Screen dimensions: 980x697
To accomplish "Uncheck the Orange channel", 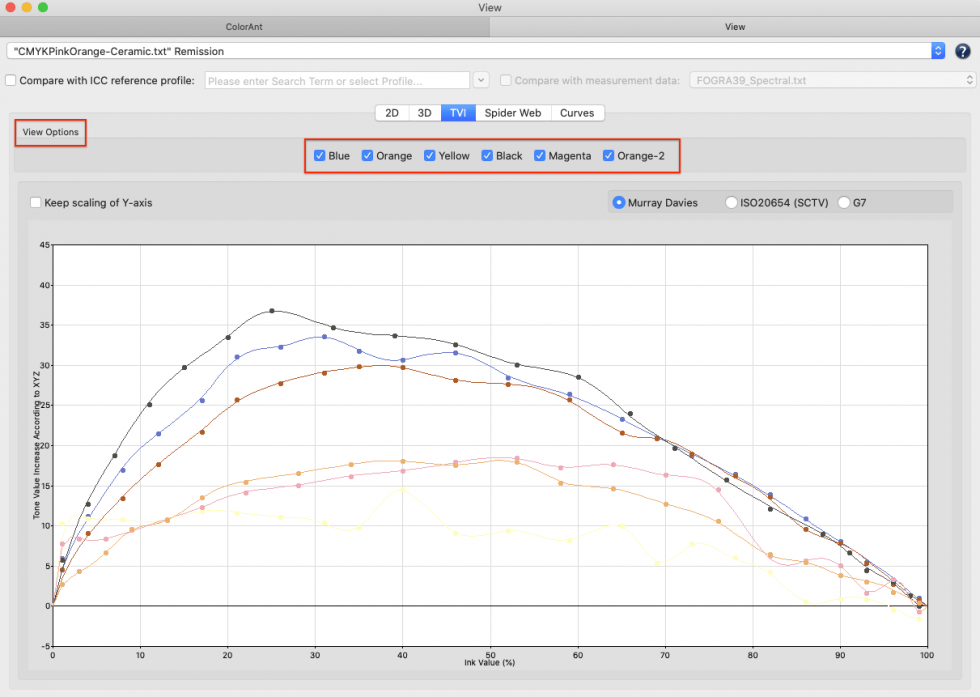I will click(367, 155).
